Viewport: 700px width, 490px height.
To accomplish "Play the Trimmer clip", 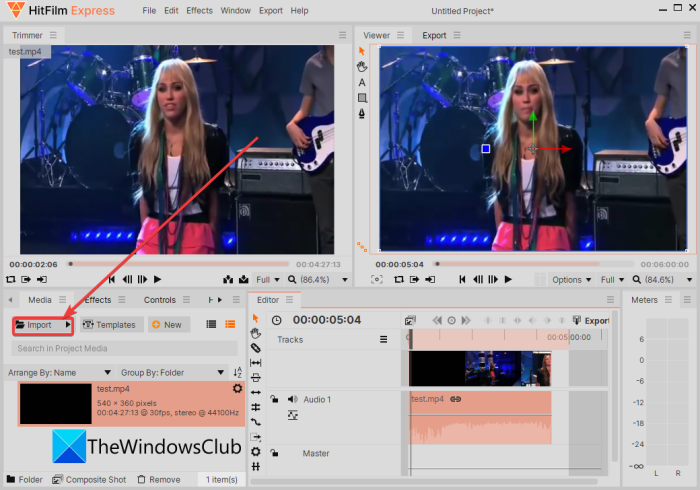I will 157,279.
